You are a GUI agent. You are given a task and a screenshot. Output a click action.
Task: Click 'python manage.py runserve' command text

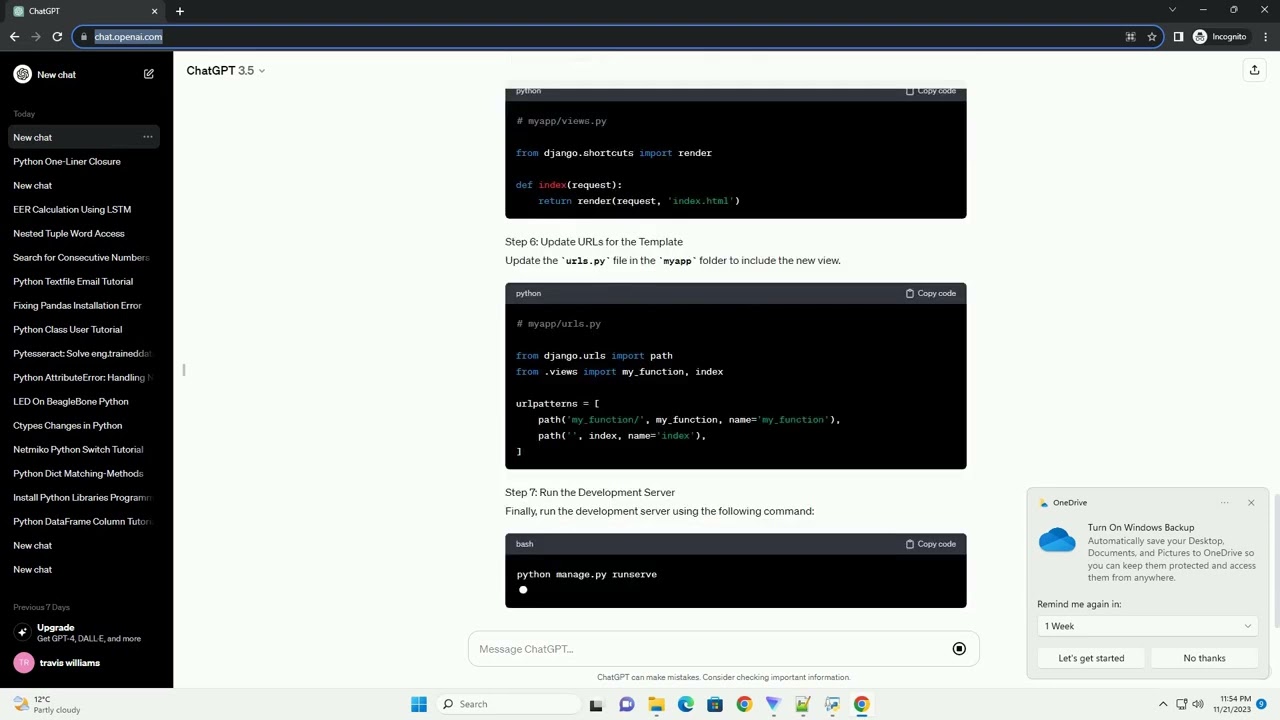[587, 575]
